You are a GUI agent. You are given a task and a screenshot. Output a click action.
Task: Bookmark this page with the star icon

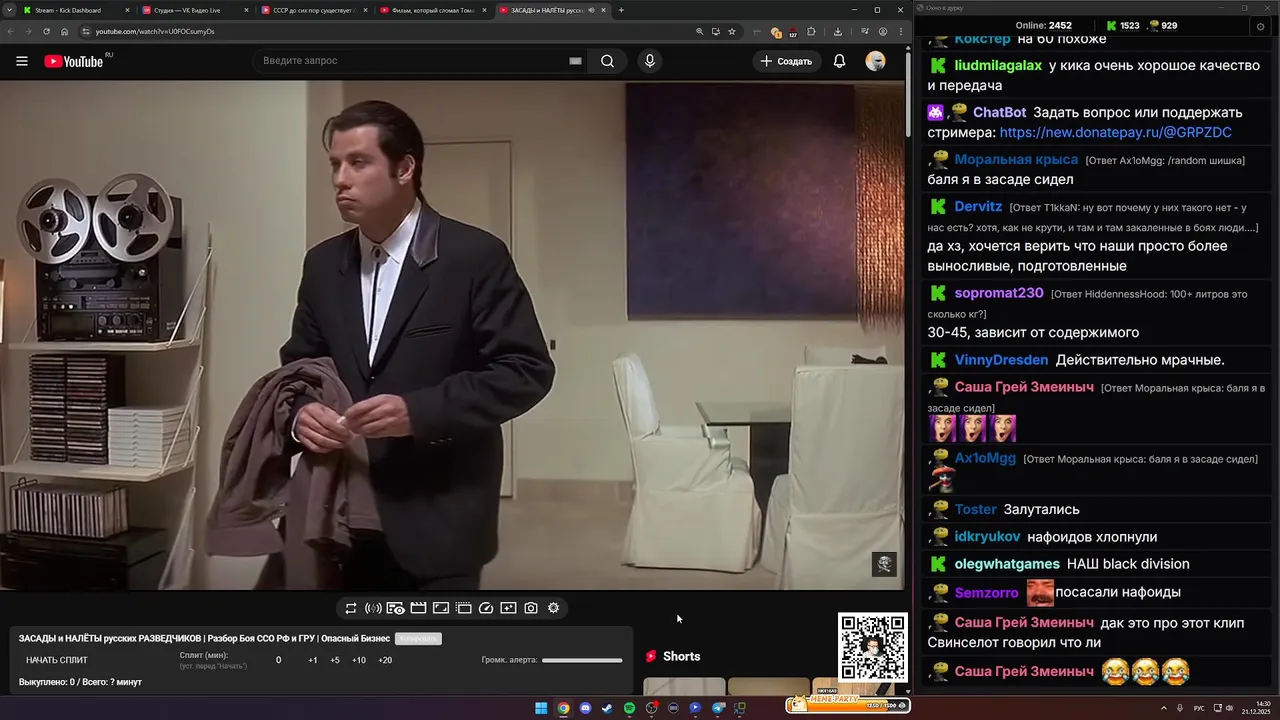732,31
